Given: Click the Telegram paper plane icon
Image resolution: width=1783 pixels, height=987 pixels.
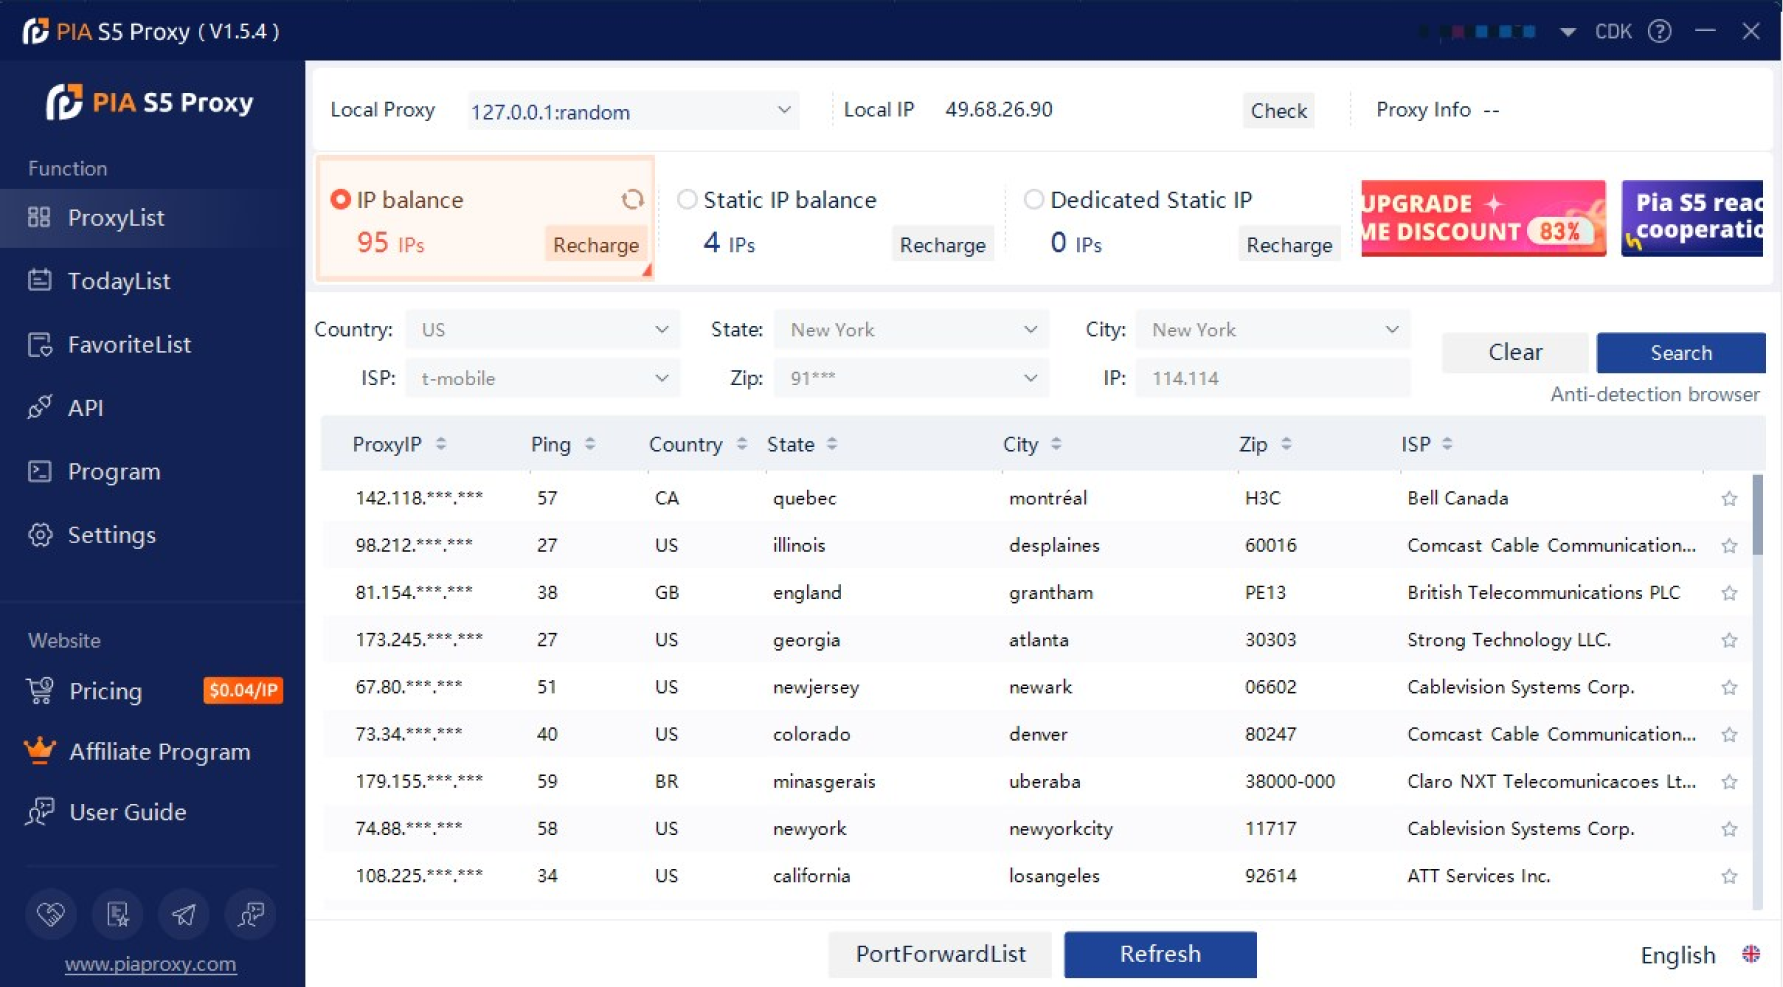Looking at the screenshot, I should coord(184,913).
